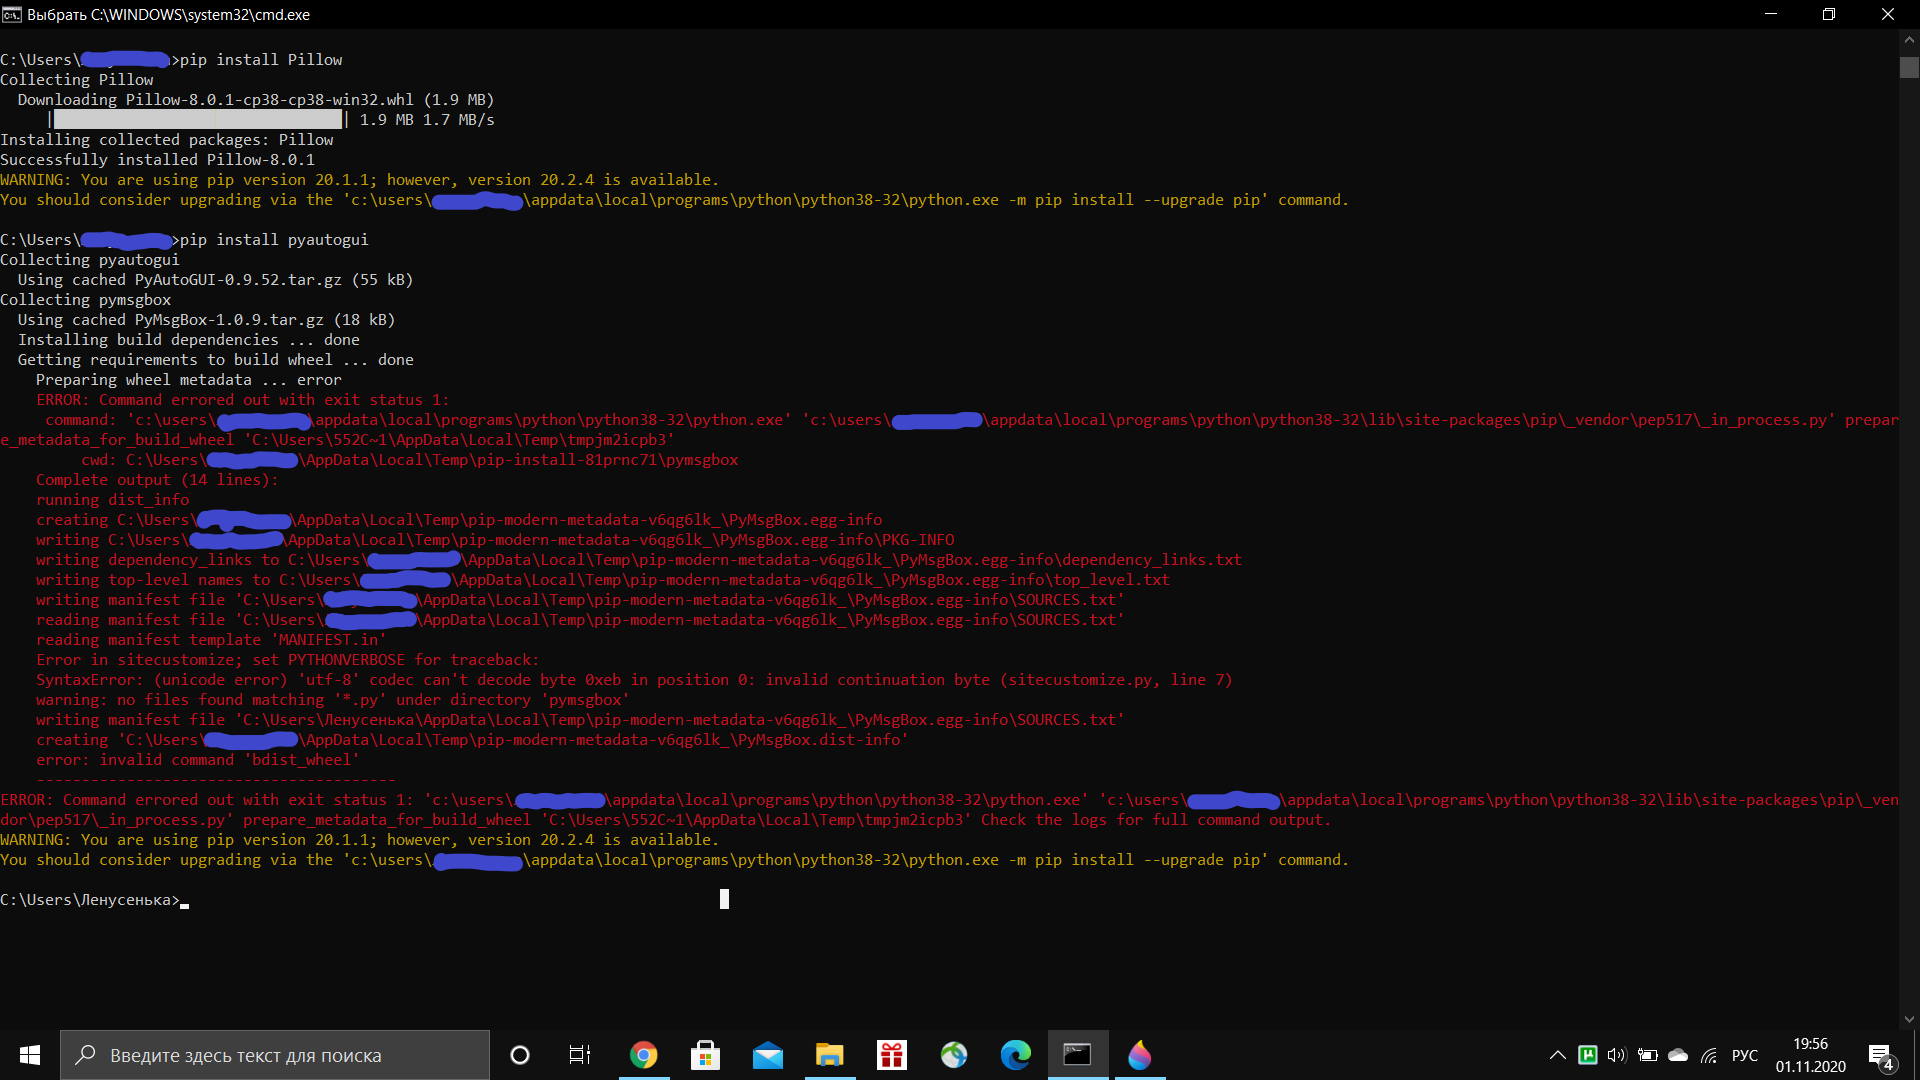Minimize the cmd.exe window
1920x1080 pixels.
[1770, 14]
